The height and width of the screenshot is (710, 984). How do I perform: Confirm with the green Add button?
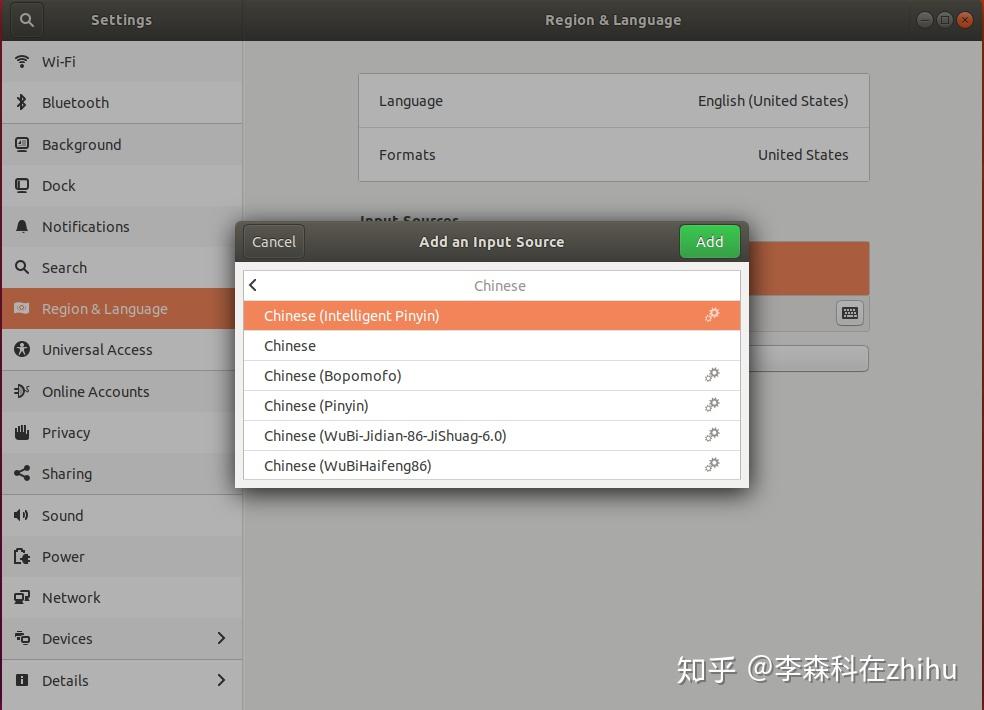(709, 242)
